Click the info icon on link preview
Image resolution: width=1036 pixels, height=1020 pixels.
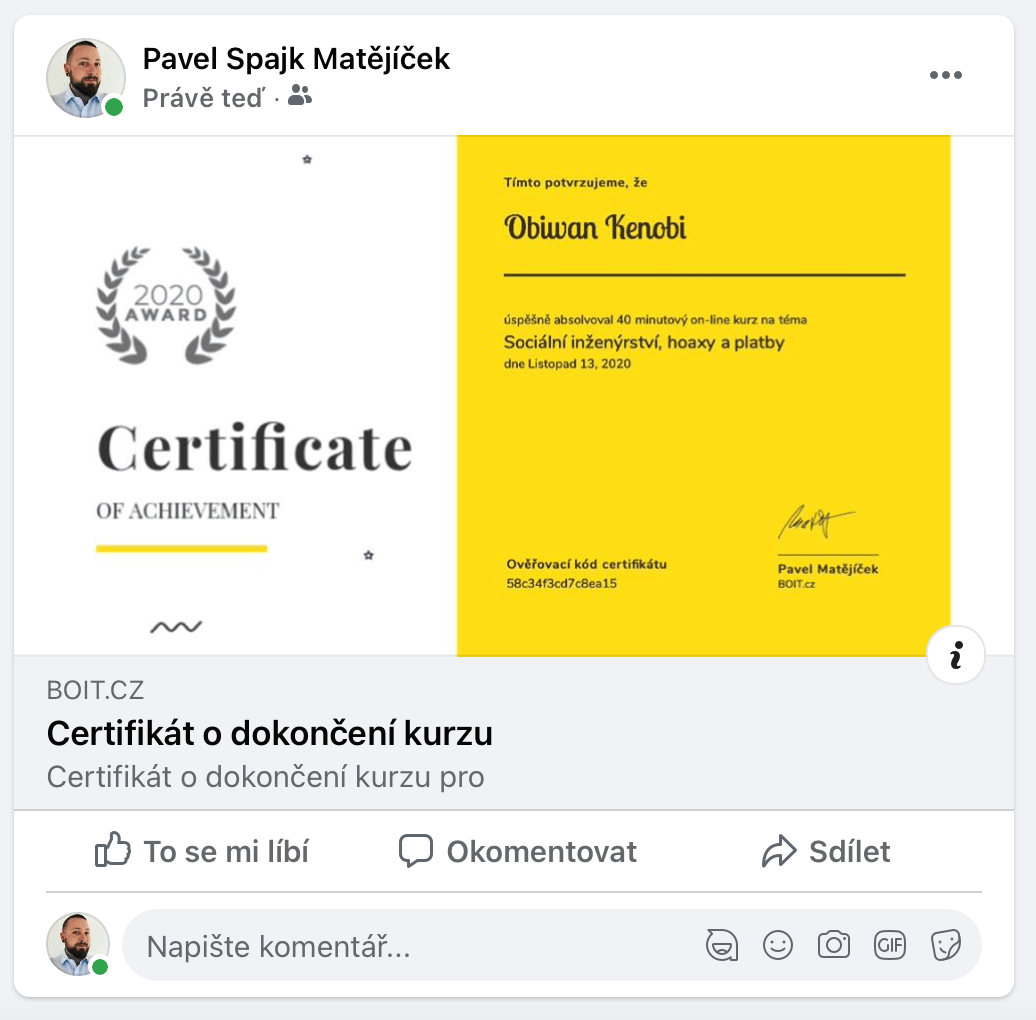pyautogui.click(x=955, y=655)
